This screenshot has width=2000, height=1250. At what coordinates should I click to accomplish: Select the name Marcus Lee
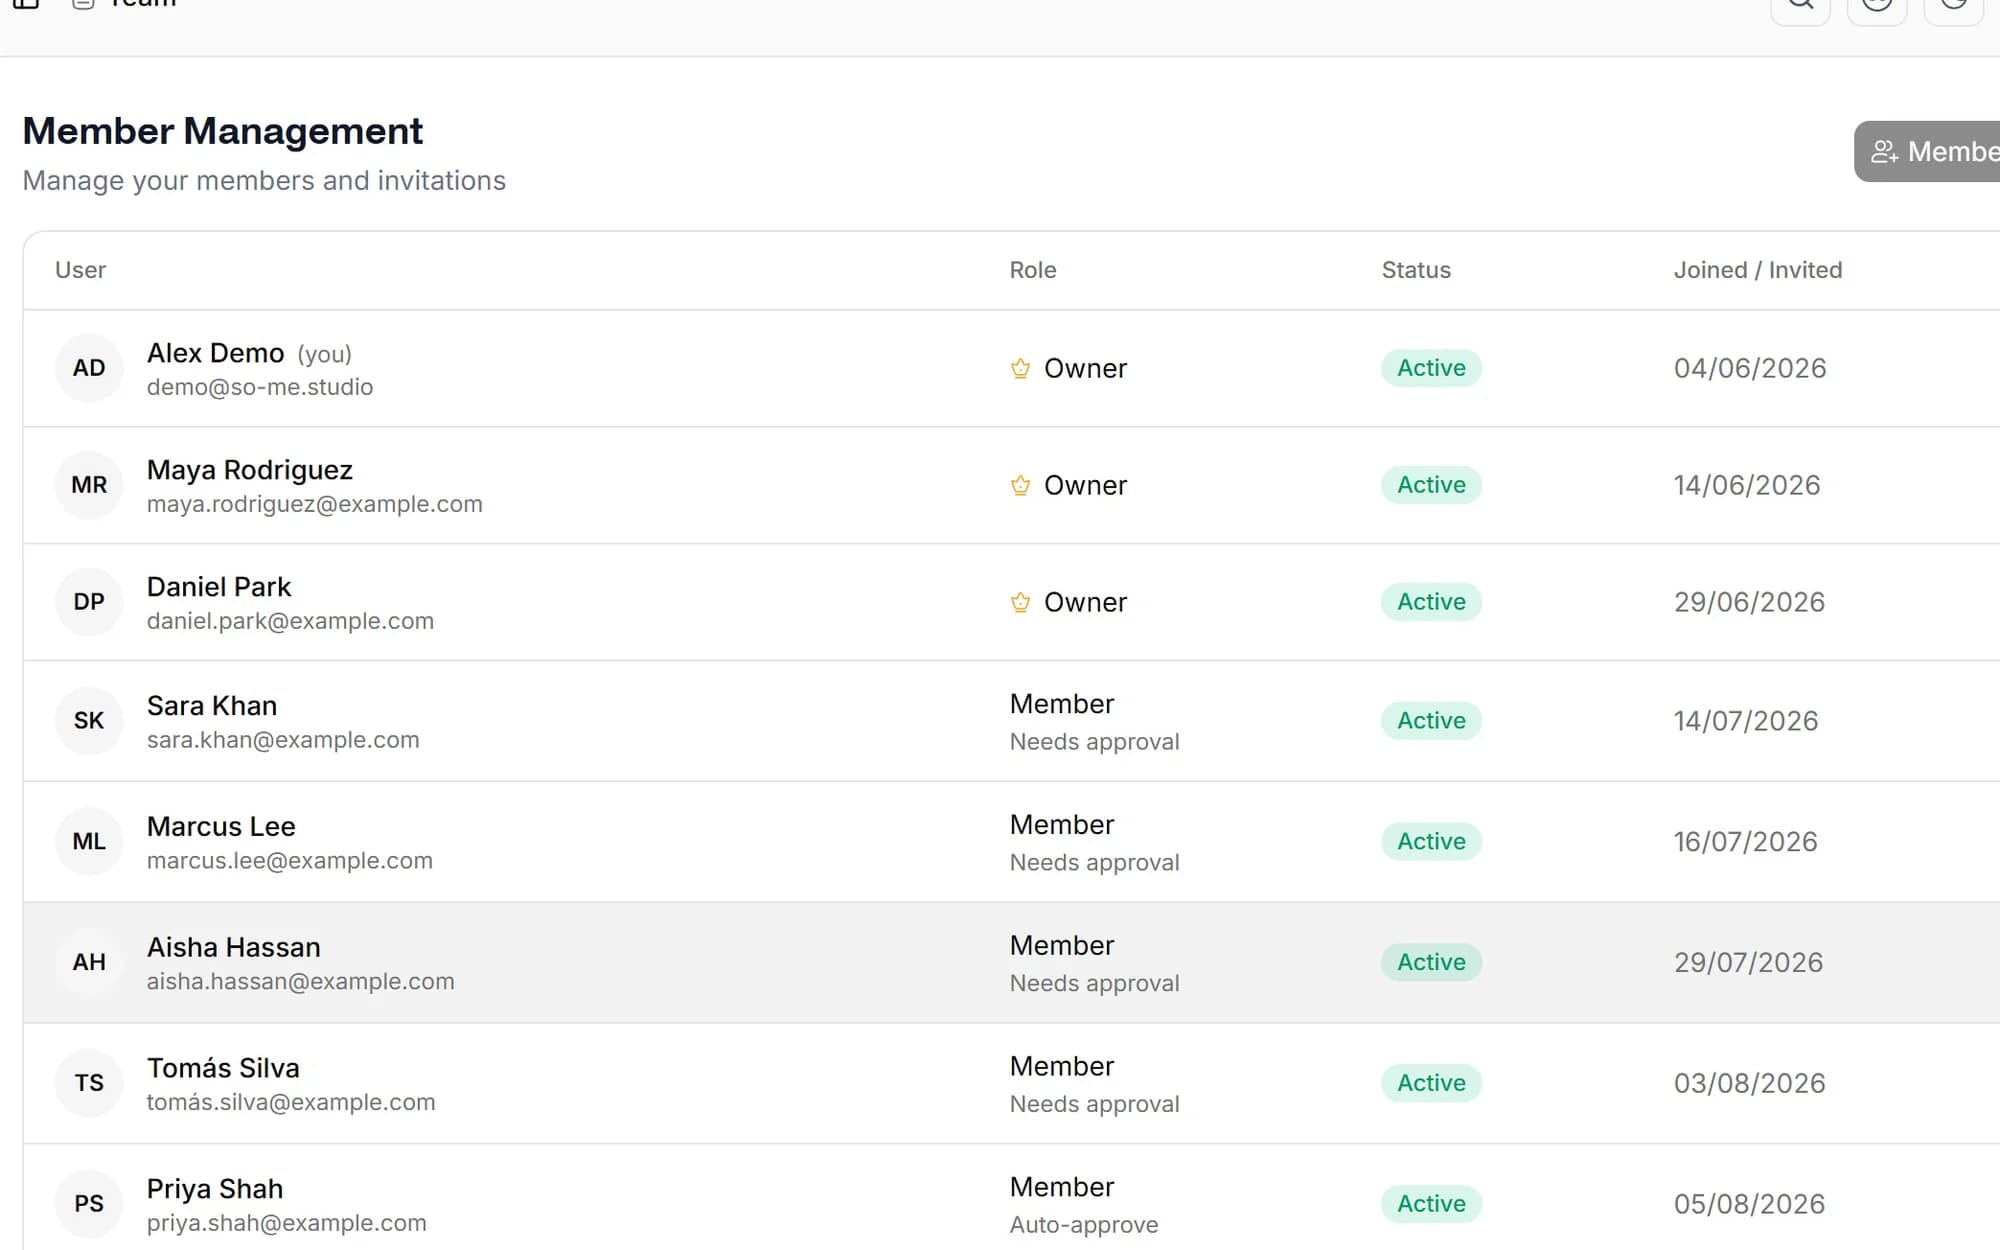pyautogui.click(x=221, y=827)
